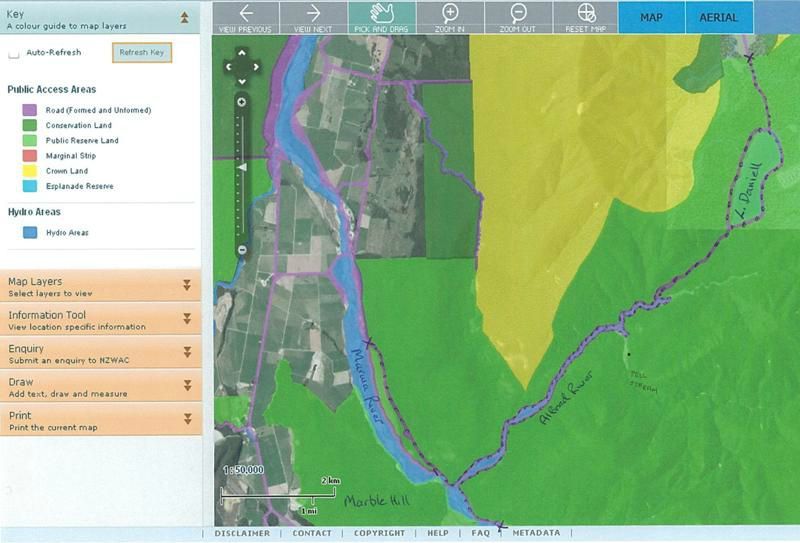Switch to the Map view tab
The image size is (800, 543).
coord(651,18)
